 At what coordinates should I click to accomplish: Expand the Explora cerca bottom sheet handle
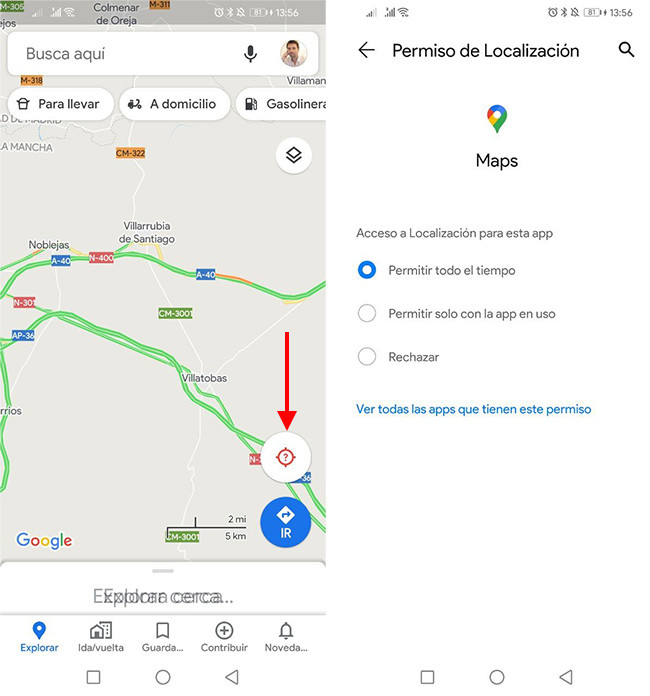coord(163,571)
